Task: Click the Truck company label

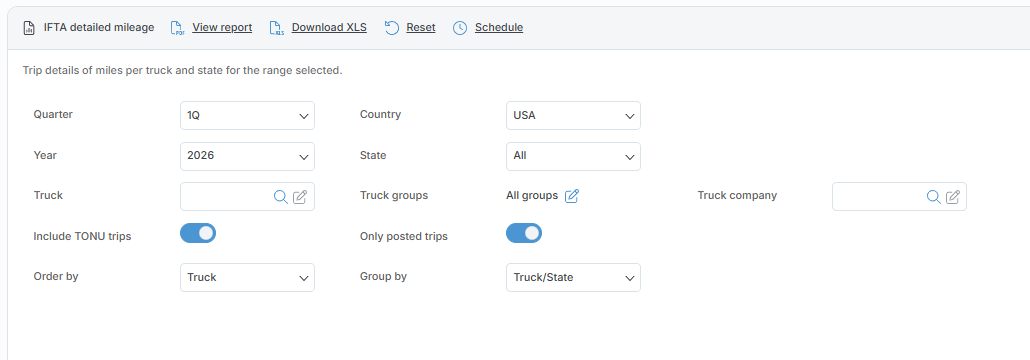Action: pos(737,196)
